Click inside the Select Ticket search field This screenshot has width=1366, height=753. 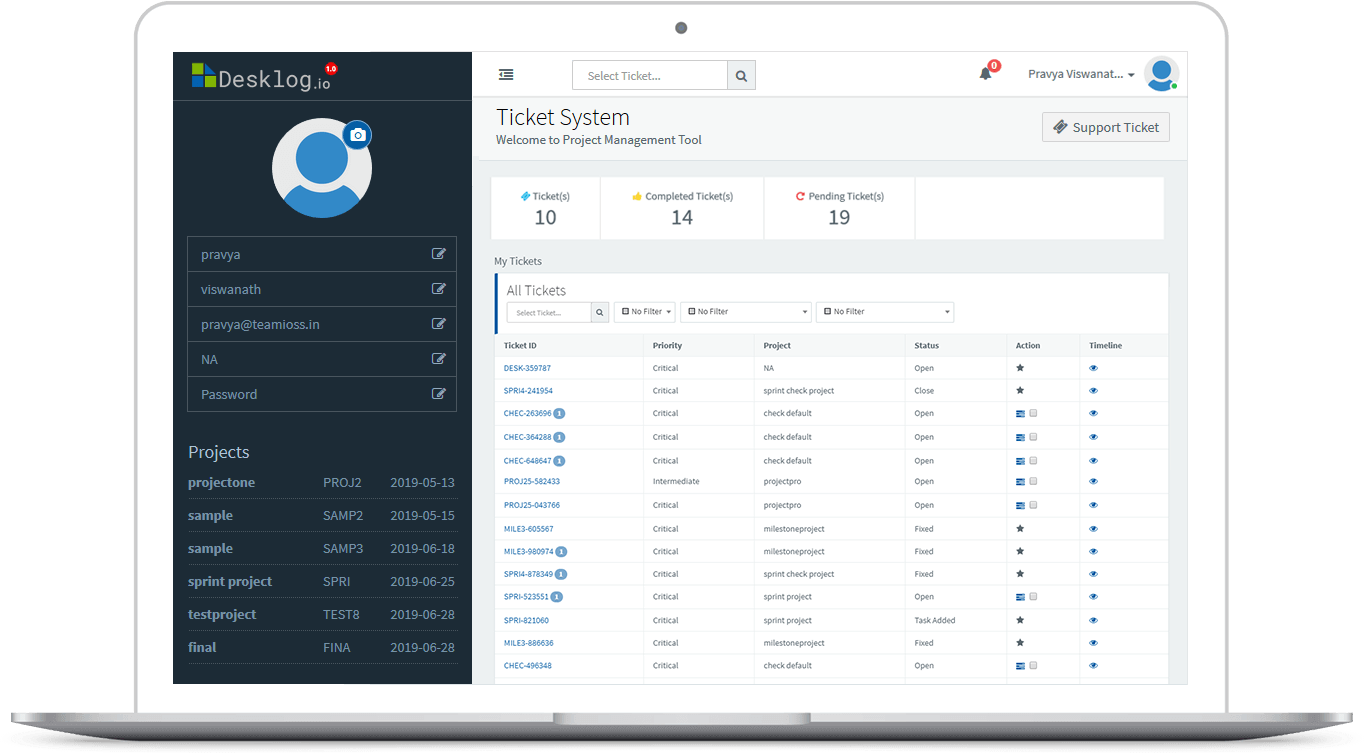[648, 74]
